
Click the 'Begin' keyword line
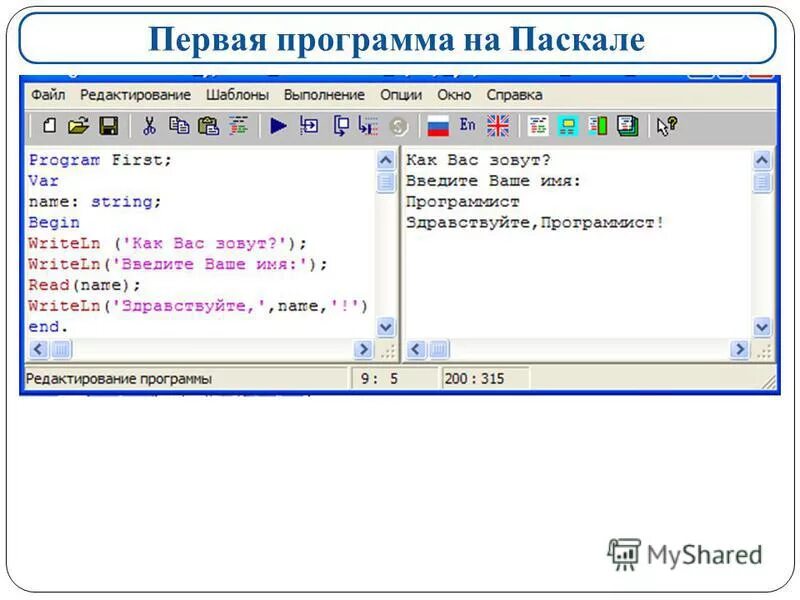tap(54, 222)
